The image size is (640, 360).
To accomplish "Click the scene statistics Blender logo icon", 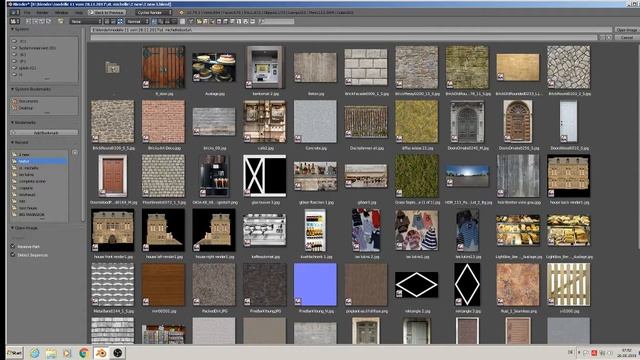I will coord(182,13).
